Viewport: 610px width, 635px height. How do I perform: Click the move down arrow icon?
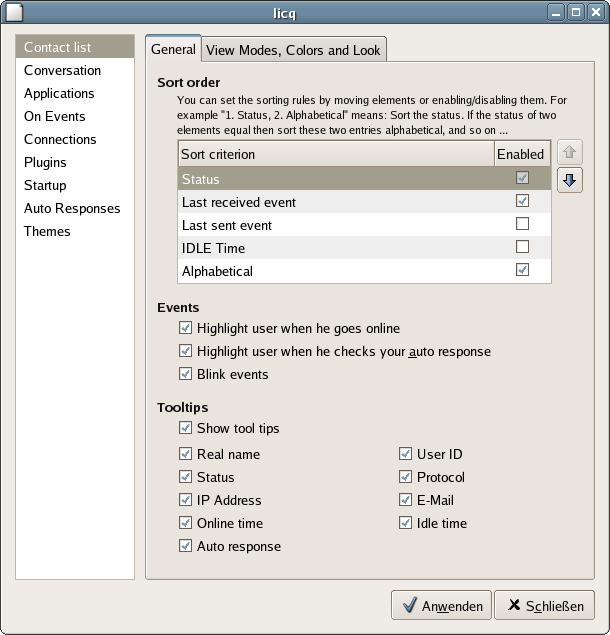pos(569,181)
